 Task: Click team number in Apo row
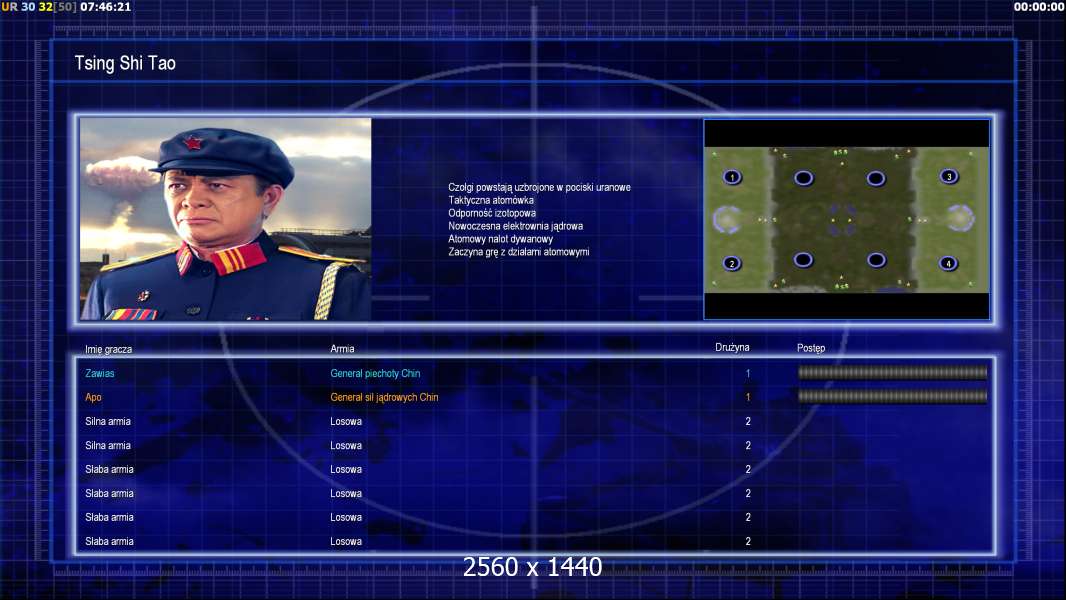click(x=748, y=397)
